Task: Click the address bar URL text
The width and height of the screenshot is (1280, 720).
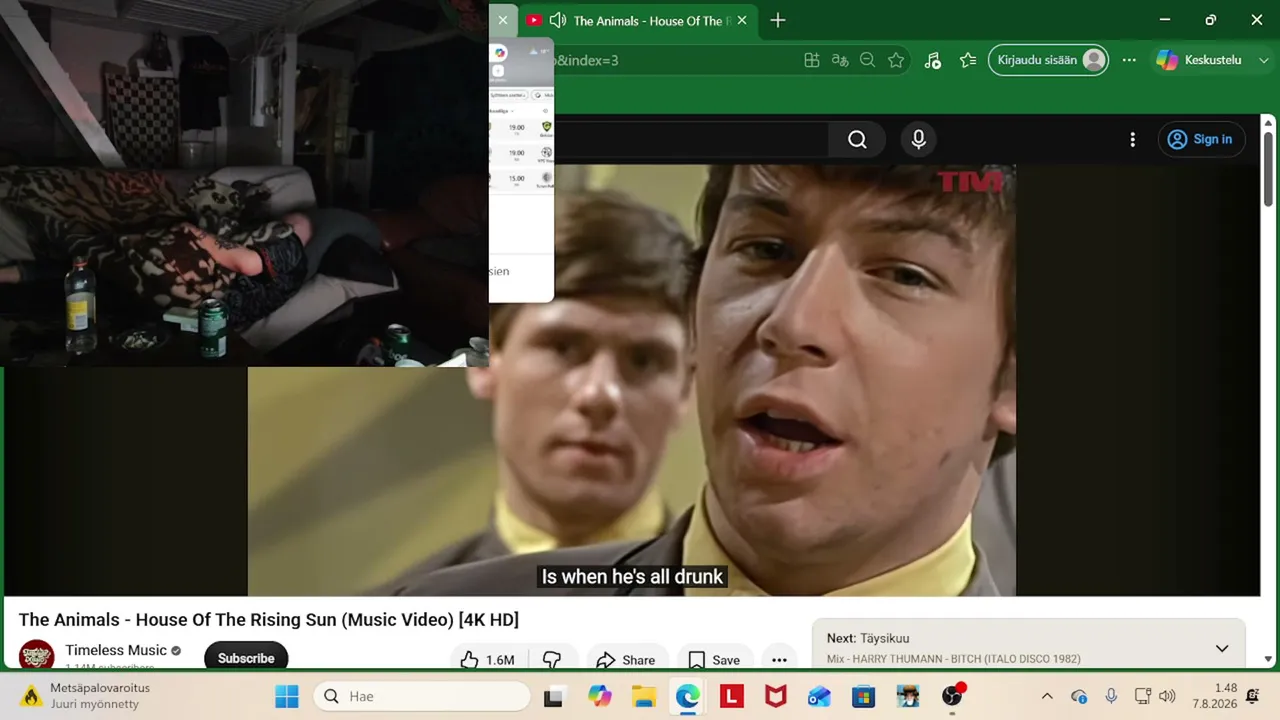Action: pyautogui.click(x=587, y=60)
